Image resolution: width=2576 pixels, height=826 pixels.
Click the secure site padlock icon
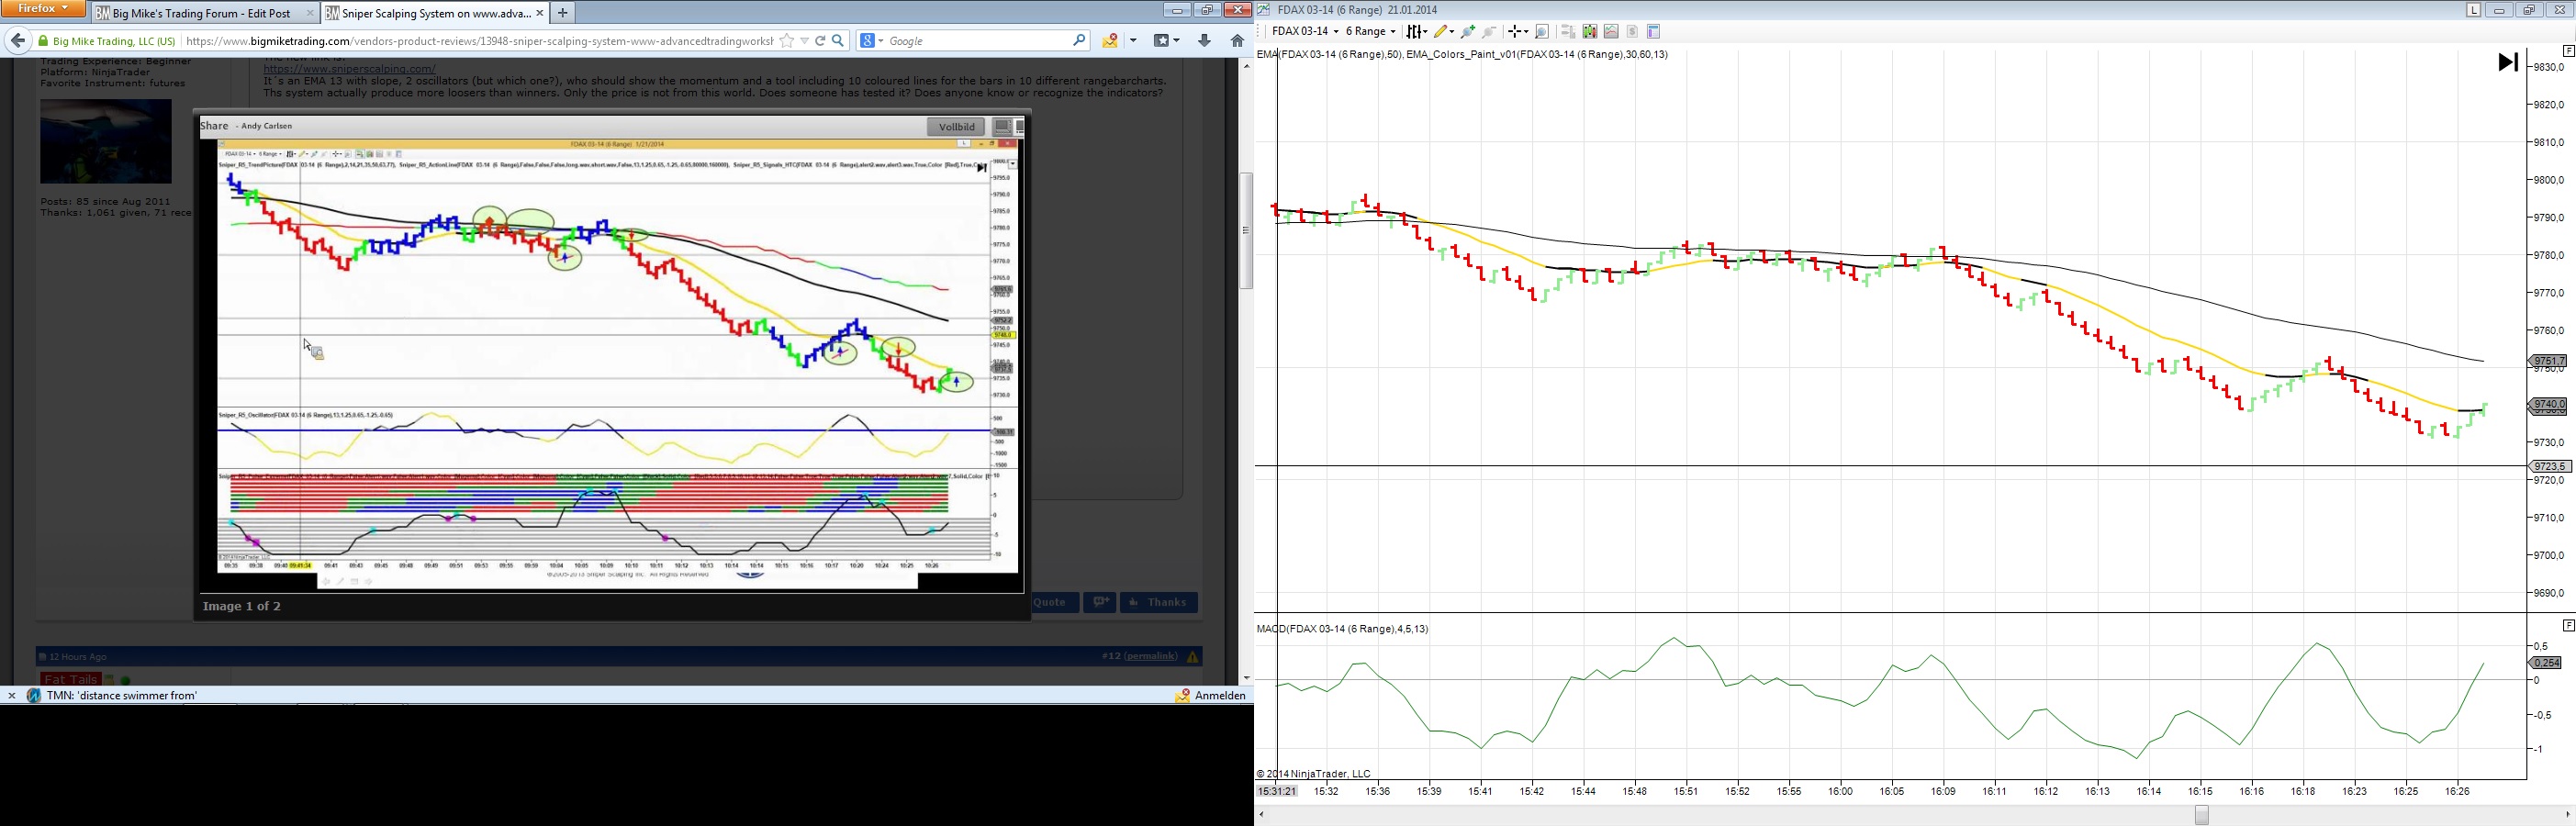[x=43, y=41]
